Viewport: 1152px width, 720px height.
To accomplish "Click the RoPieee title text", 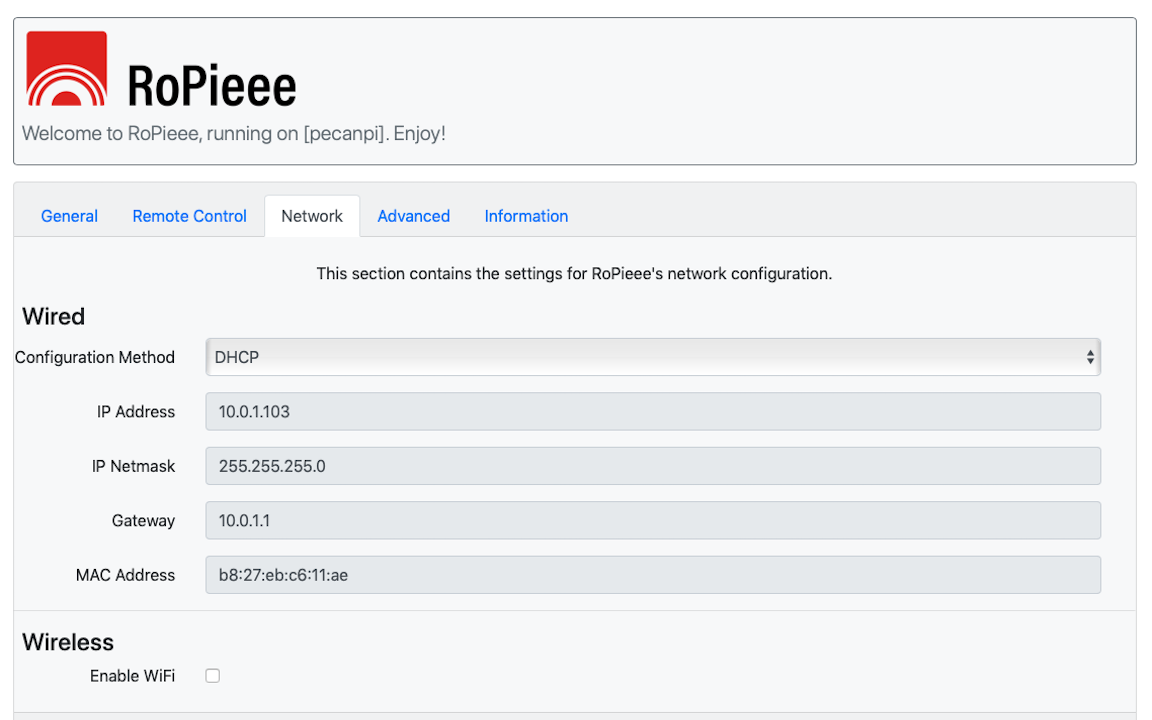I will tap(212, 86).
